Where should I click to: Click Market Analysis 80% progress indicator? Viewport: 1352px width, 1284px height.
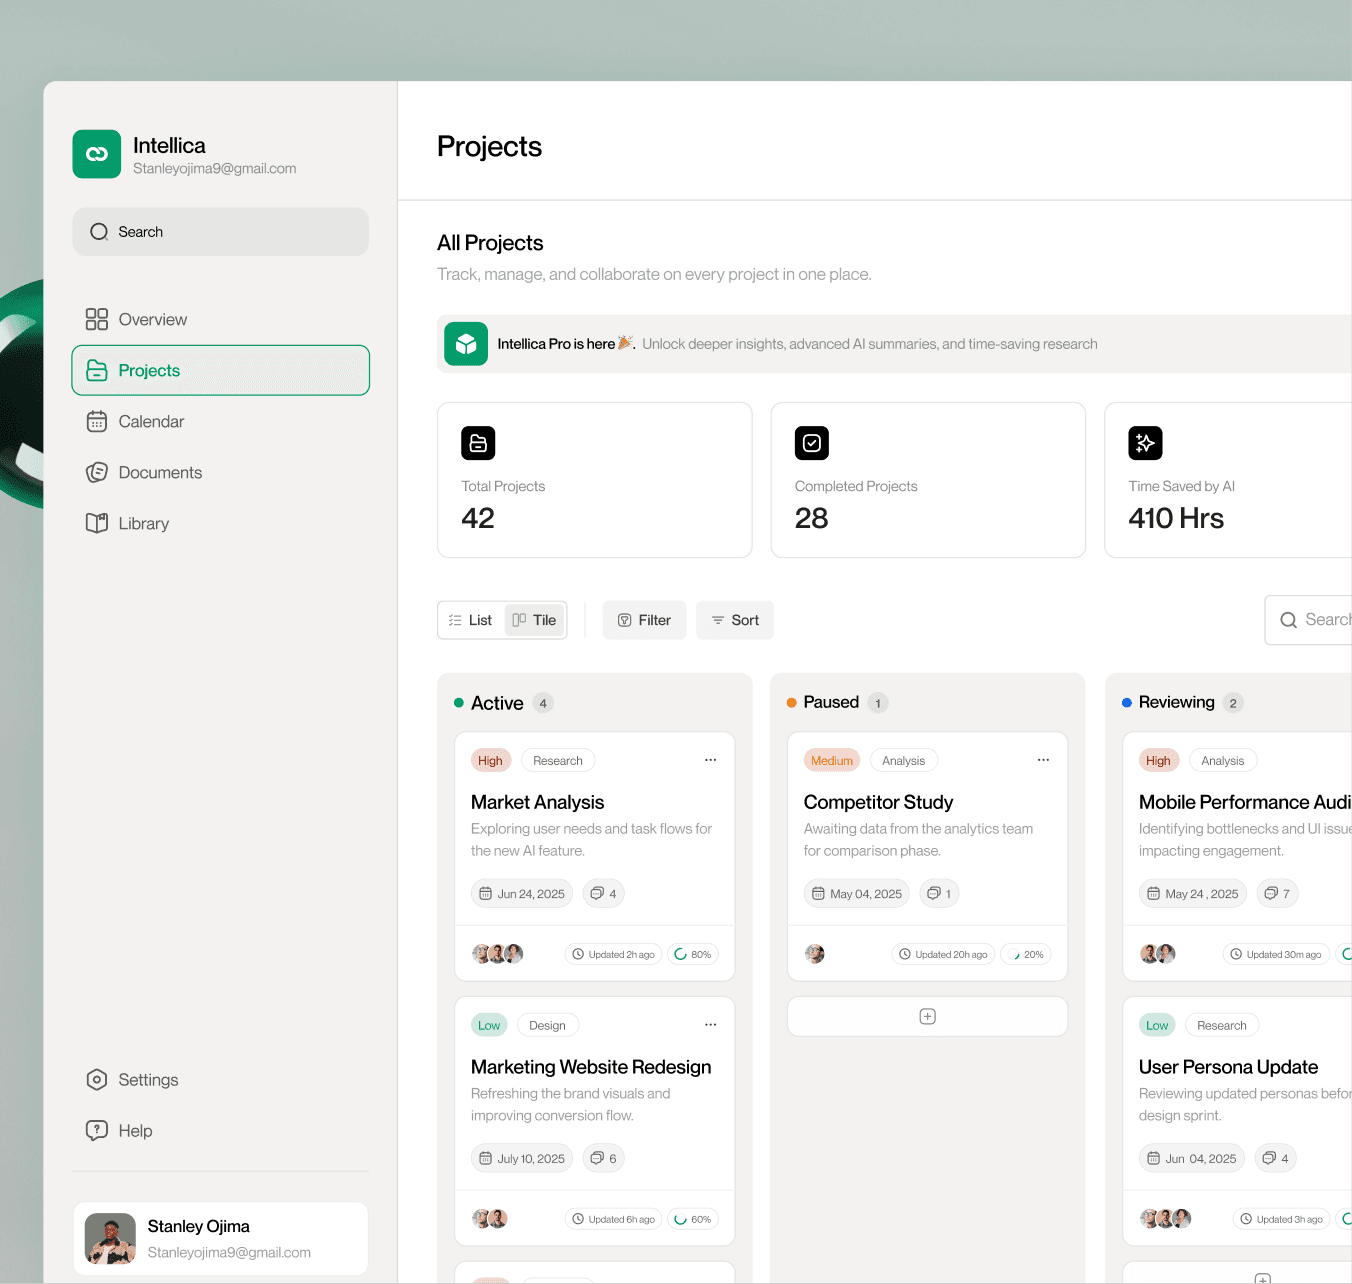pos(693,954)
